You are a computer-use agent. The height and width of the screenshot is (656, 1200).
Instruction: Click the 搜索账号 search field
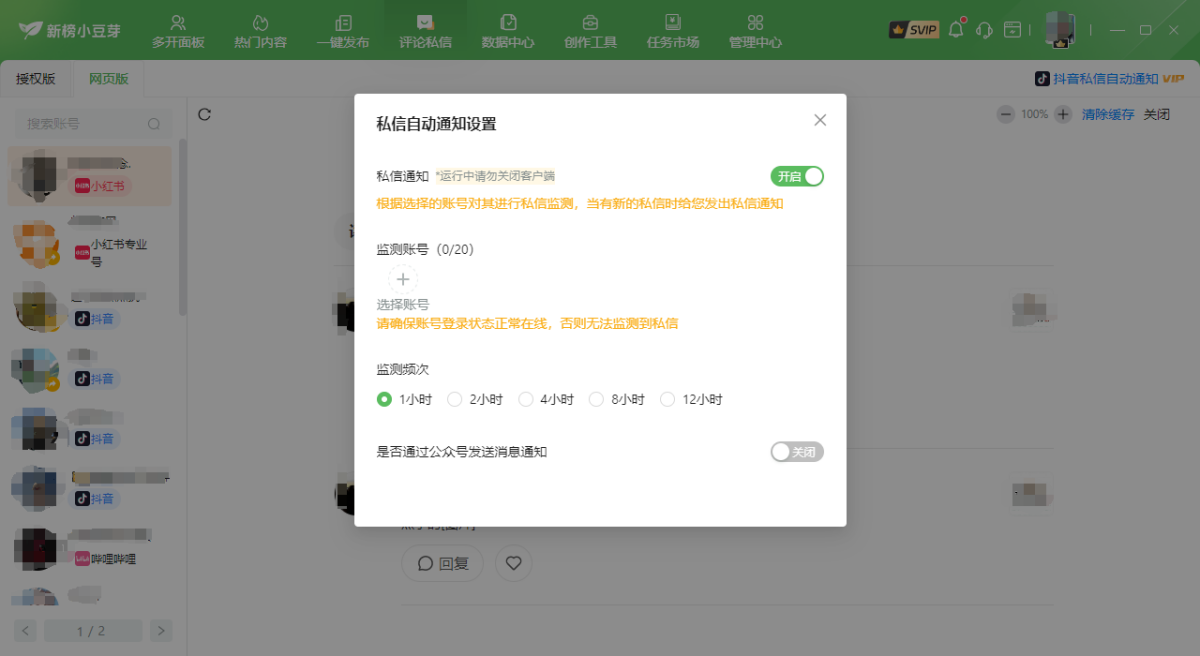[85, 124]
